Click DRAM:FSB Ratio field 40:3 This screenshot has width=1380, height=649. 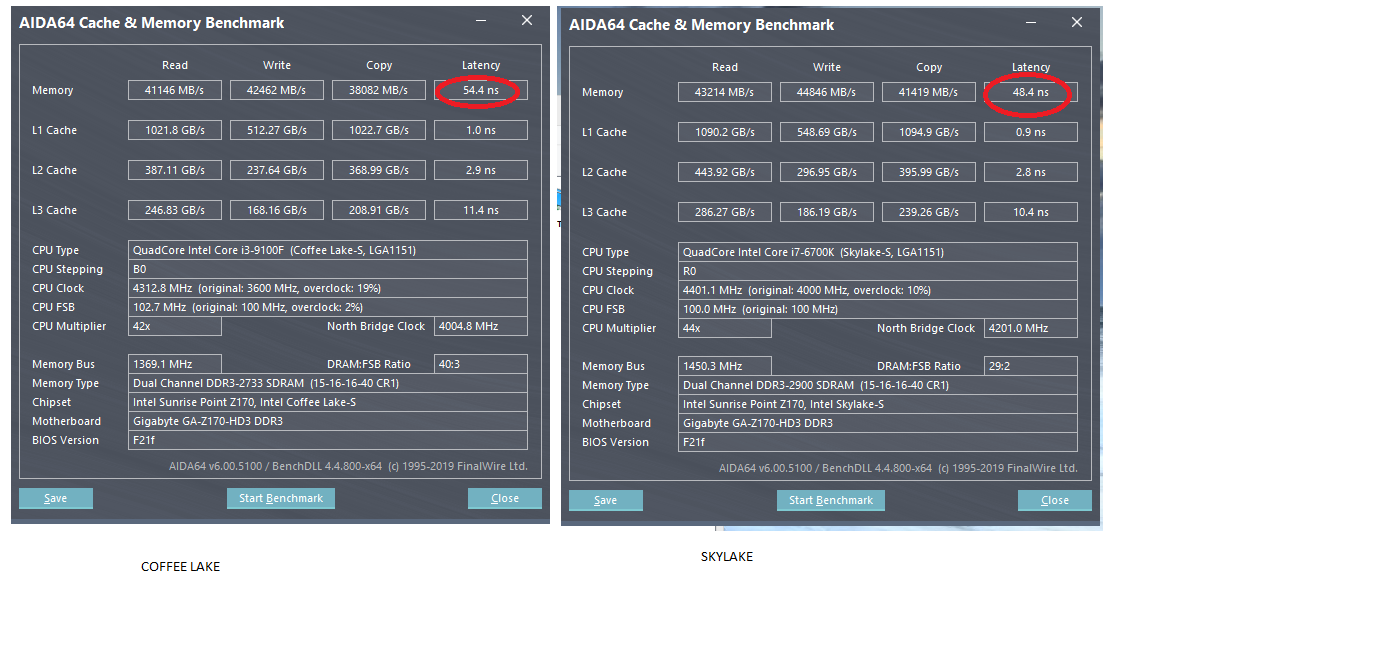481,364
